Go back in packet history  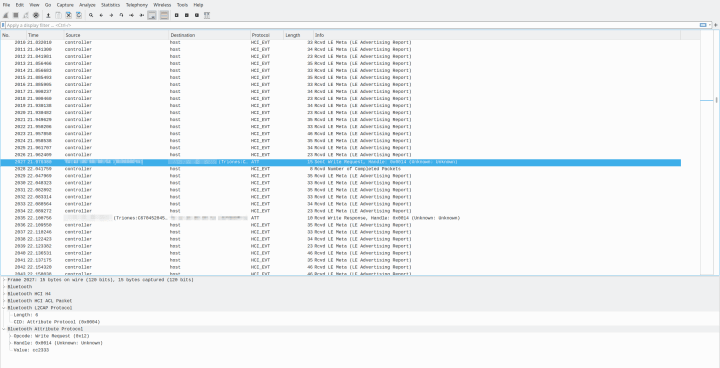point(101,15)
